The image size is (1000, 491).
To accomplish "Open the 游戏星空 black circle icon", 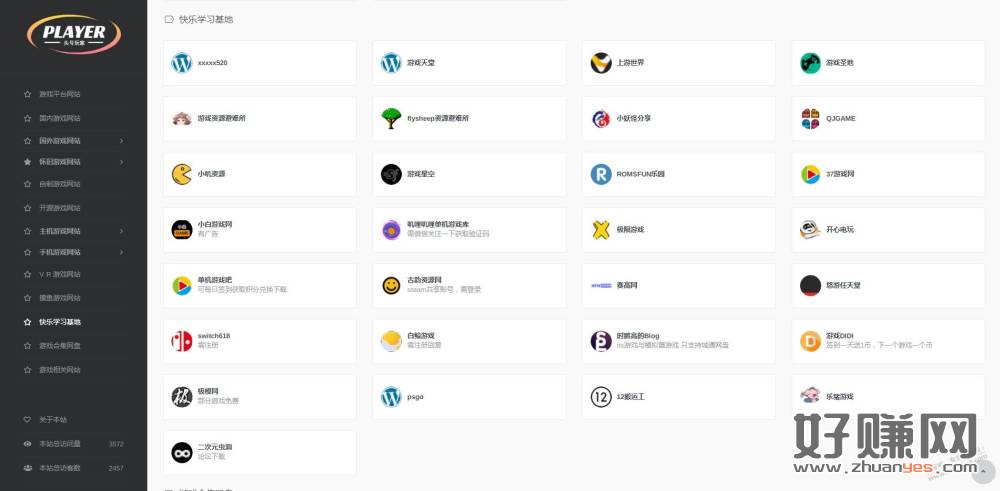I will tap(391, 174).
